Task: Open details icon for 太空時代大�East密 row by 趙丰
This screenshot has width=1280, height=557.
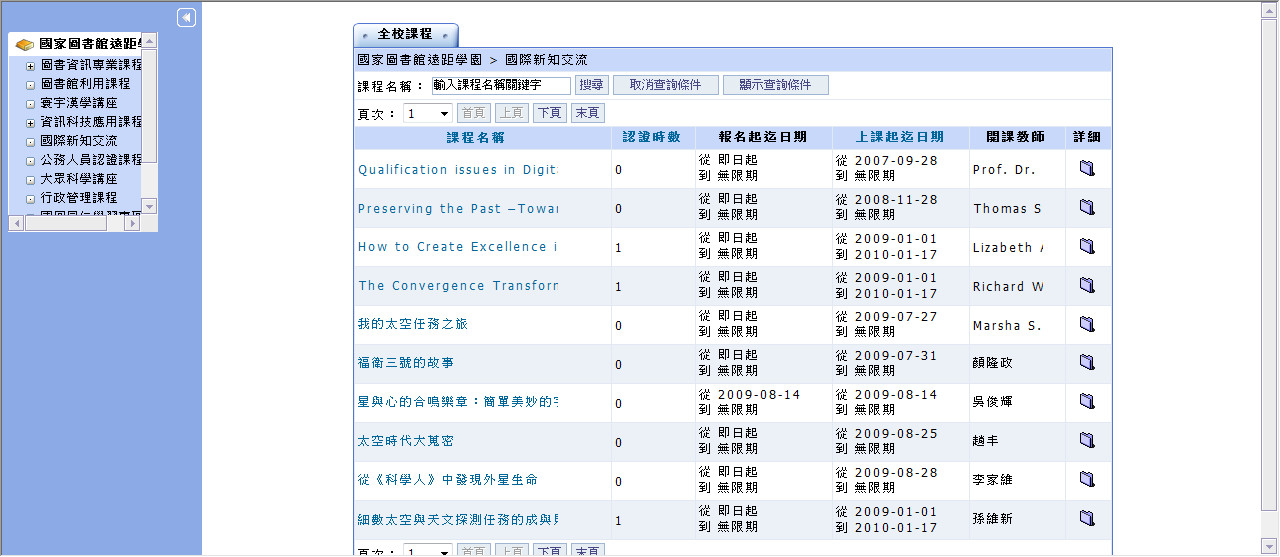Action: 1087,441
